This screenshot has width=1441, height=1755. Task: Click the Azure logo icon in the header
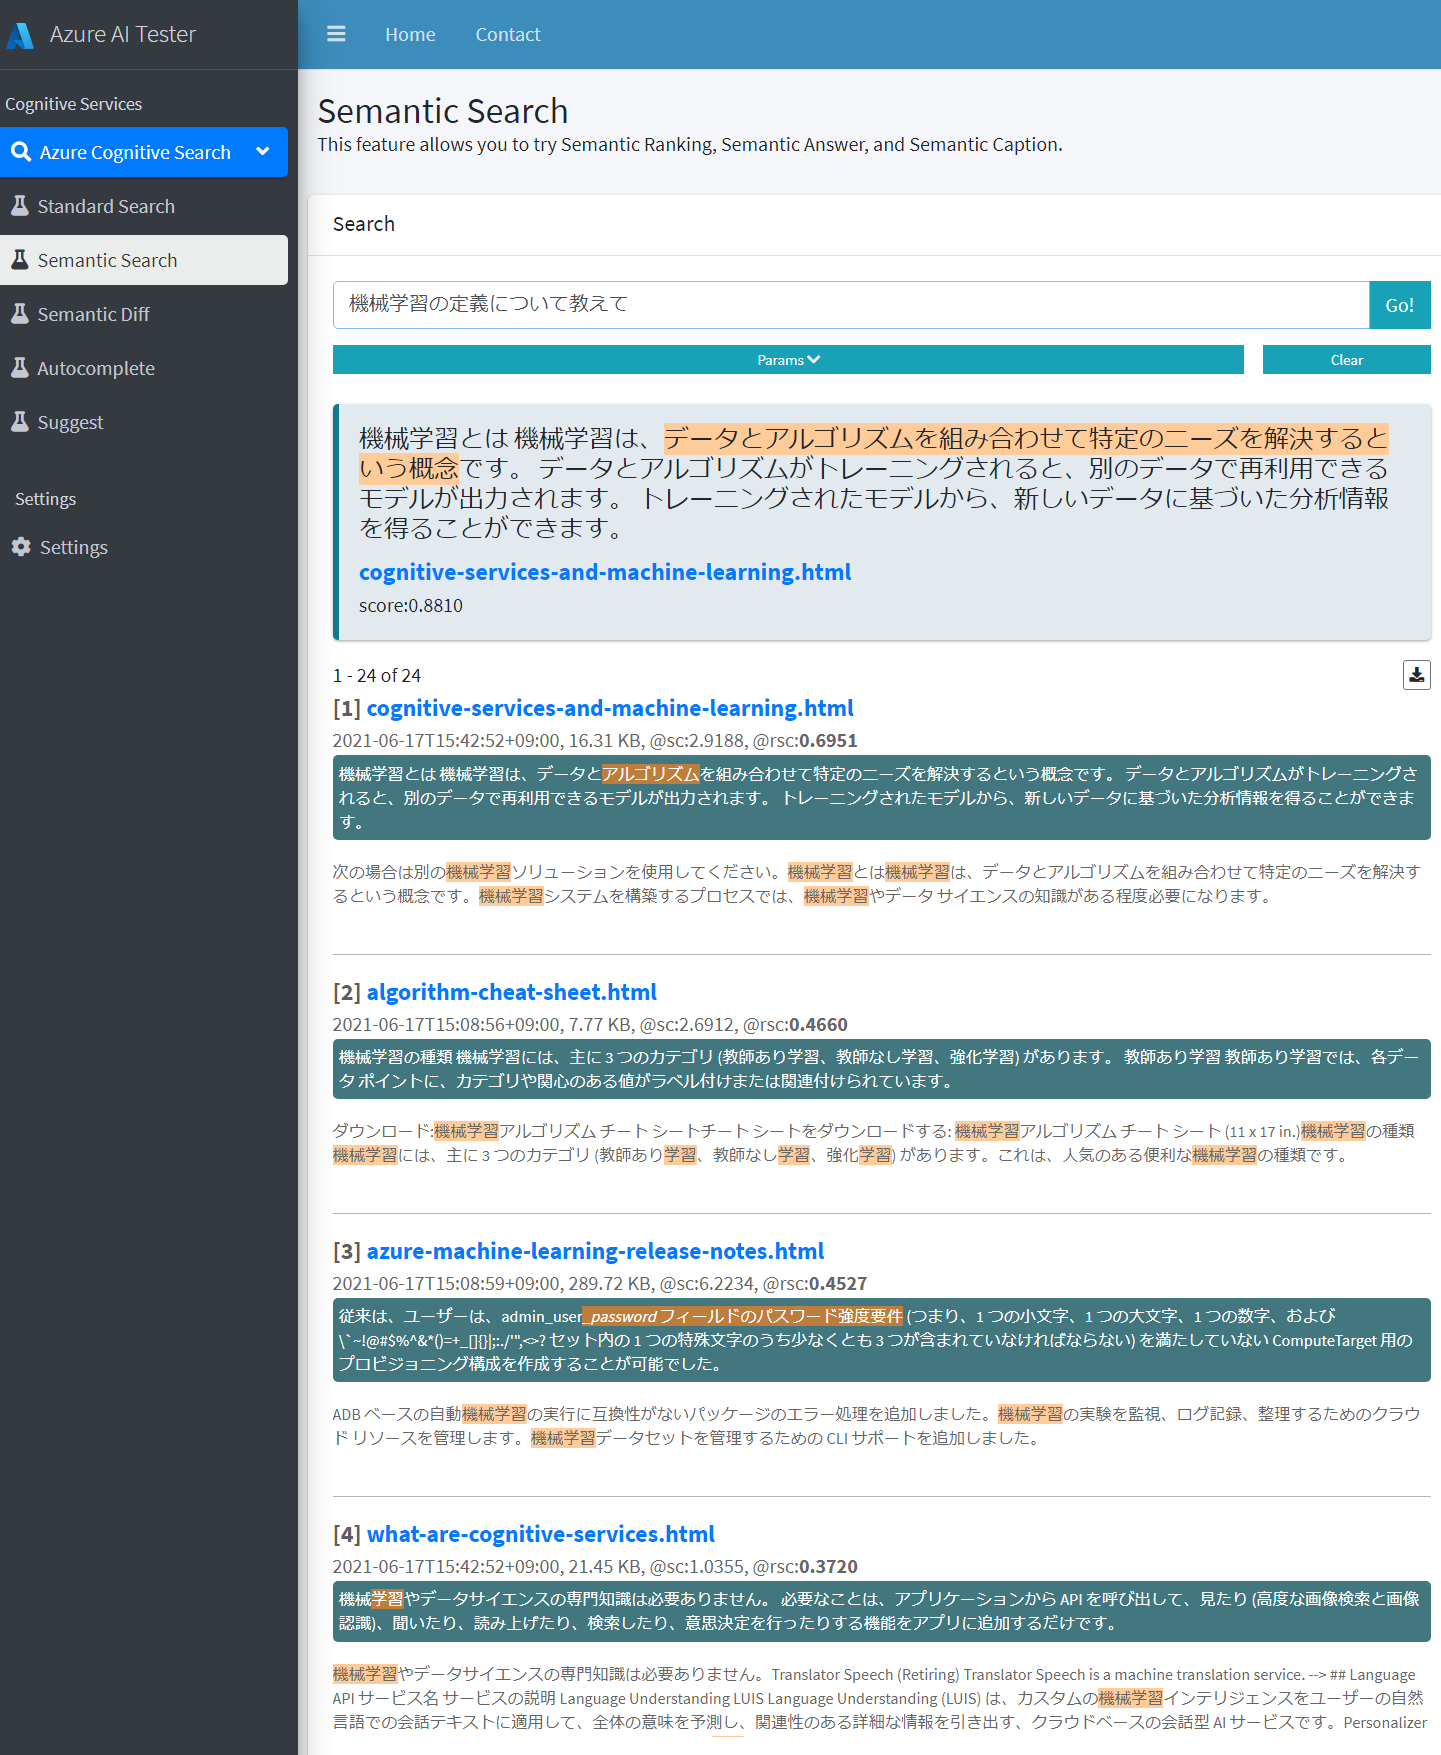[x=20, y=35]
